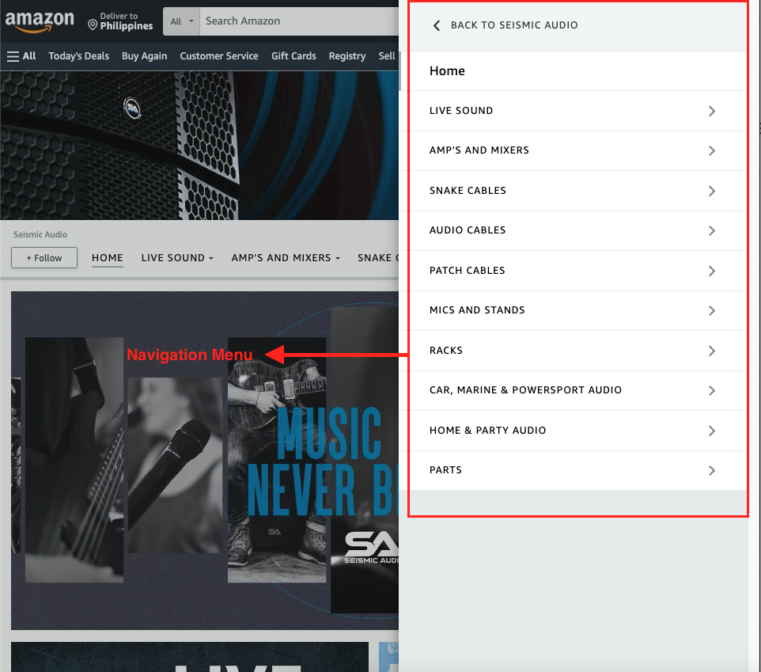Expand PARTS chevron

(x=711, y=471)
